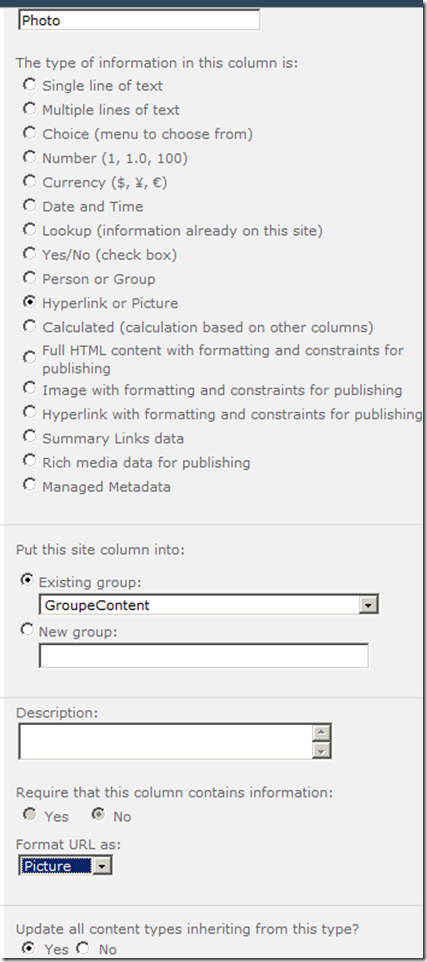Select the New group radio button
The image size is (427, 962).
(27, 630)
